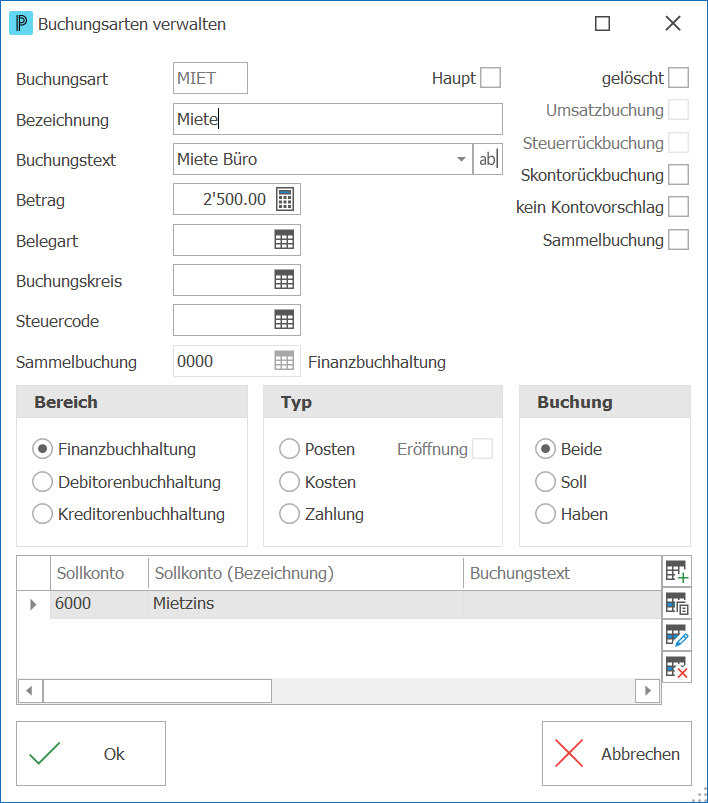708x803 pixels.
Task: Click the Buchungstext combo box text Miete Büro
Action: pos(217,159)
